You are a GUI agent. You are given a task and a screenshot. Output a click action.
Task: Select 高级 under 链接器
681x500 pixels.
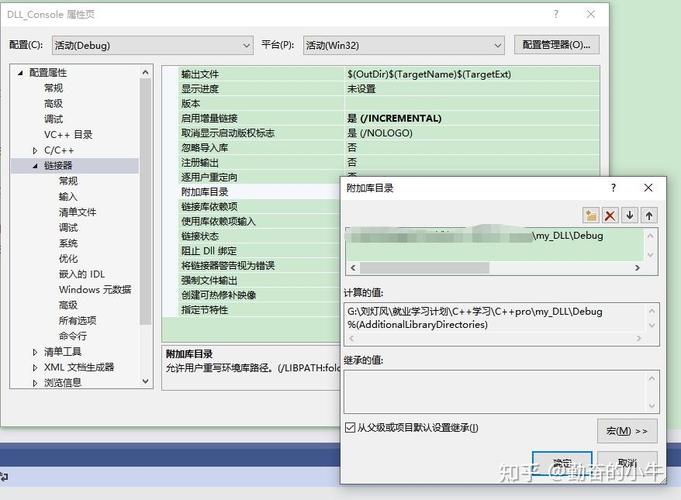[68, 305]
